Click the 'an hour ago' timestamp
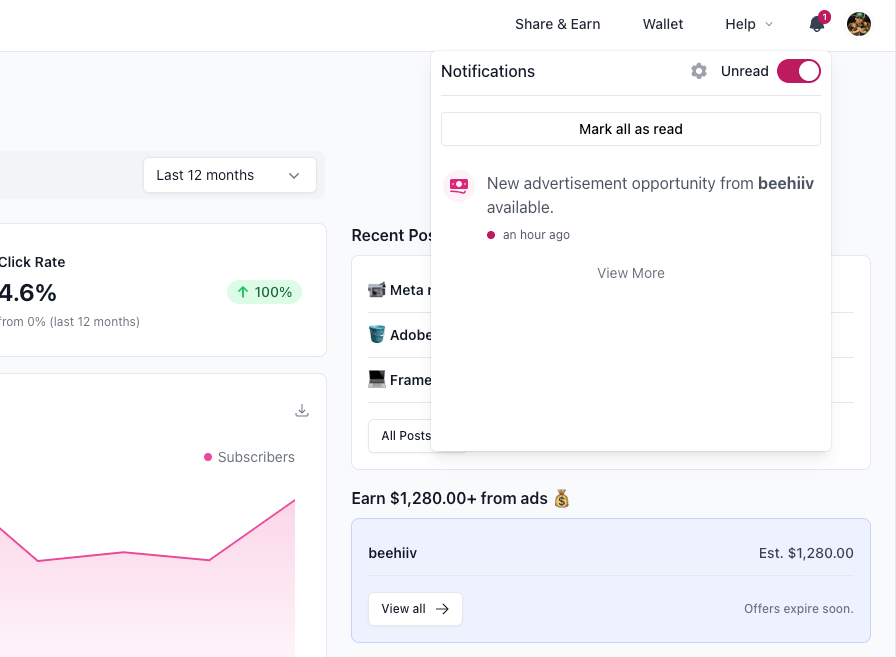This screenshot has height=657, width=896. [536, 235]
